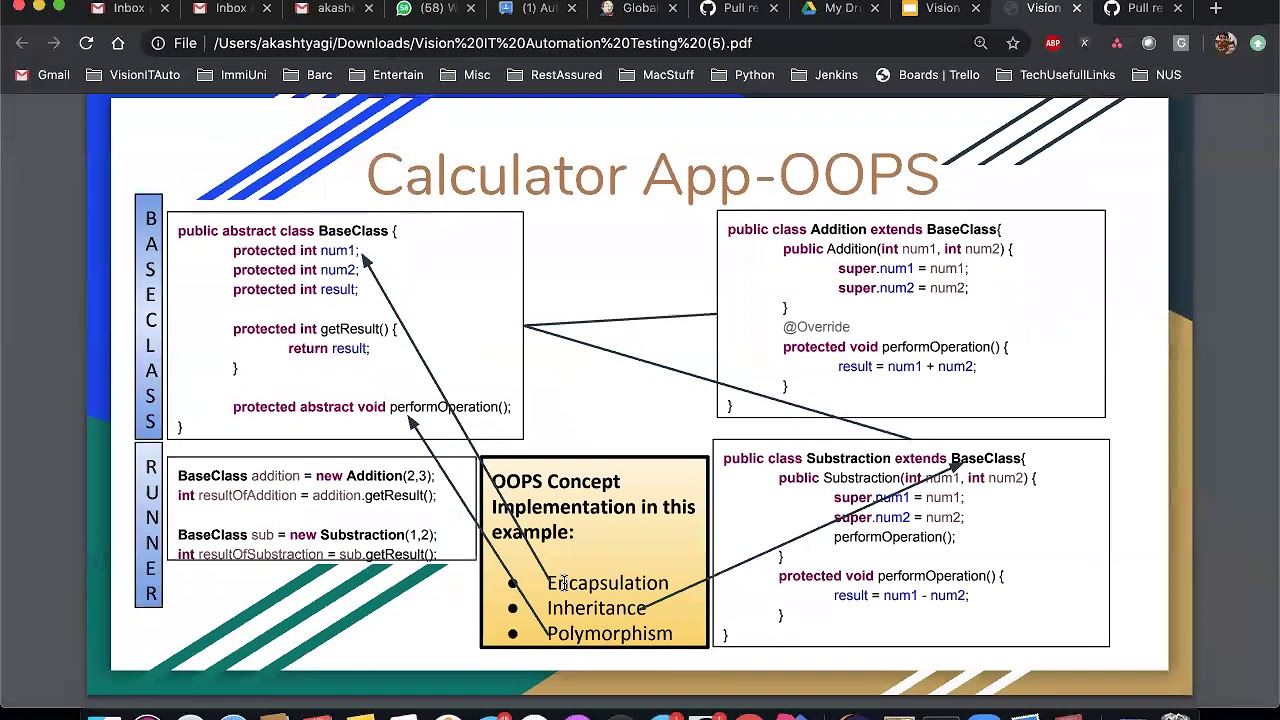
Task: Open the Misc bookmark folder
Action: click(466, 75)
